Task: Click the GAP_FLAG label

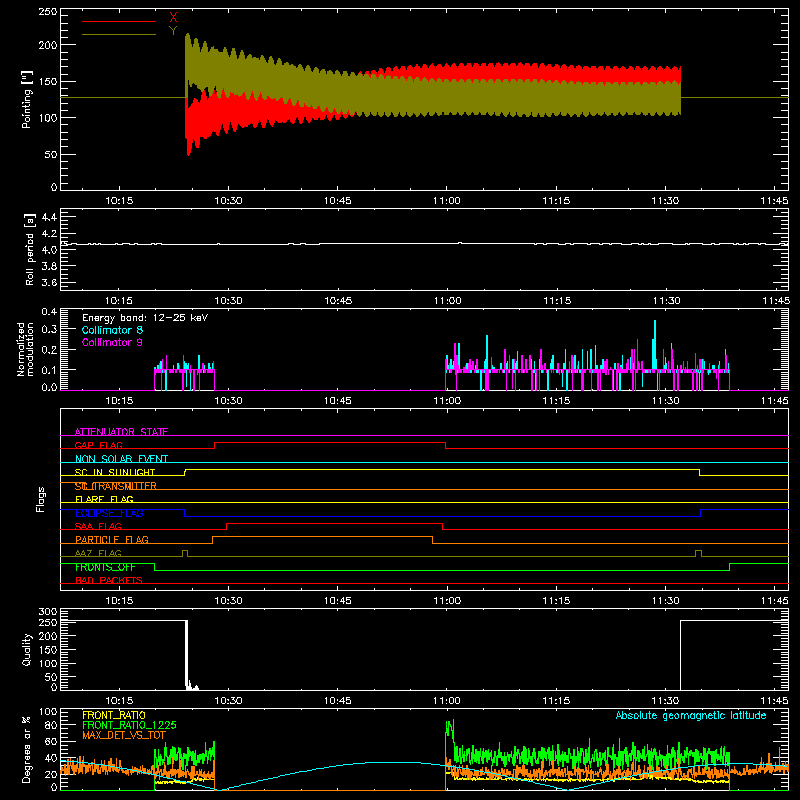Action: pyautogui.click(x=98, y=445)
